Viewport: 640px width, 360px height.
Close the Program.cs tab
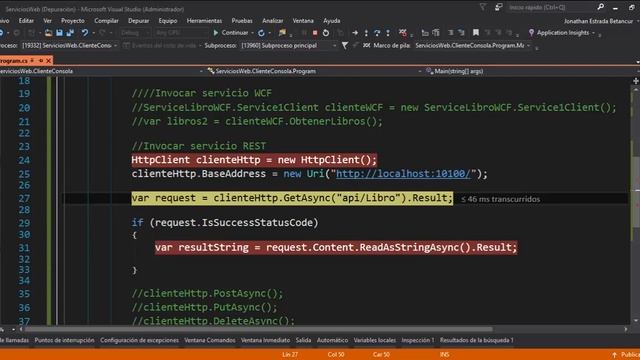[x=49, y=60]
